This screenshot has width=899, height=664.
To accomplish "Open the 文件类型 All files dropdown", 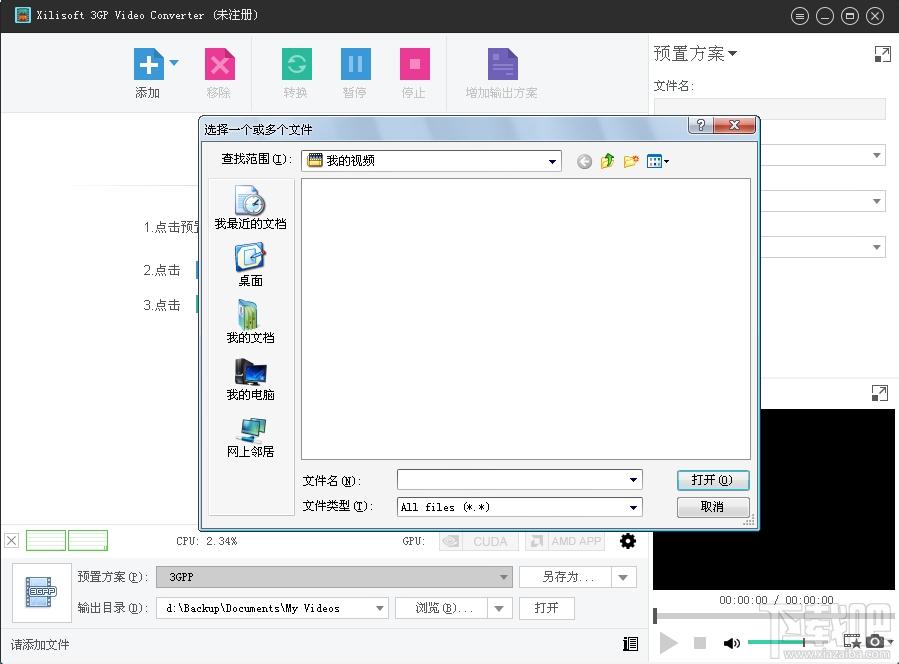I will click(x=633, y=507).
